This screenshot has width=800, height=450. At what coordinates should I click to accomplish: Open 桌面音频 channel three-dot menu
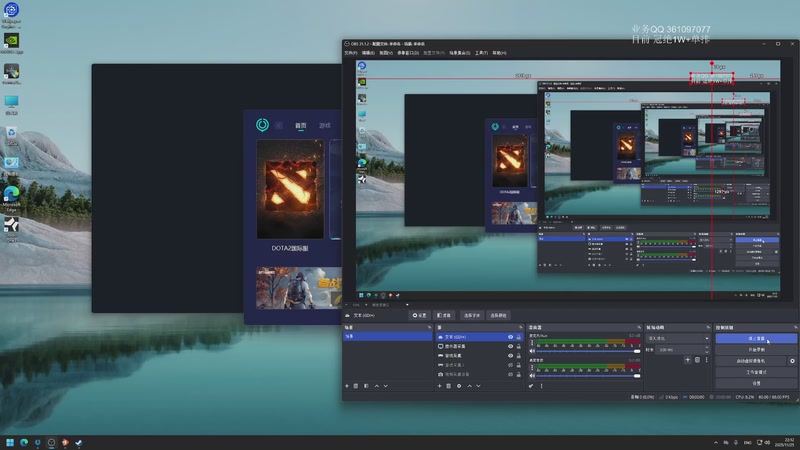tap(532, 368)
